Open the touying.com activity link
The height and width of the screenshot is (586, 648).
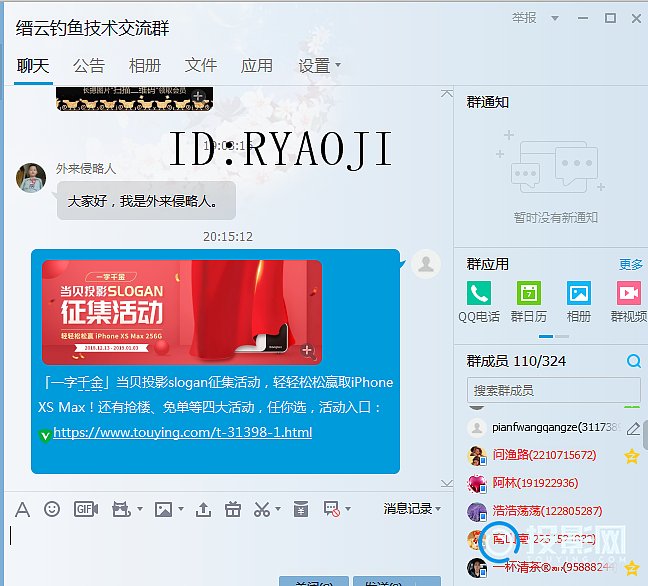[182, 432]
